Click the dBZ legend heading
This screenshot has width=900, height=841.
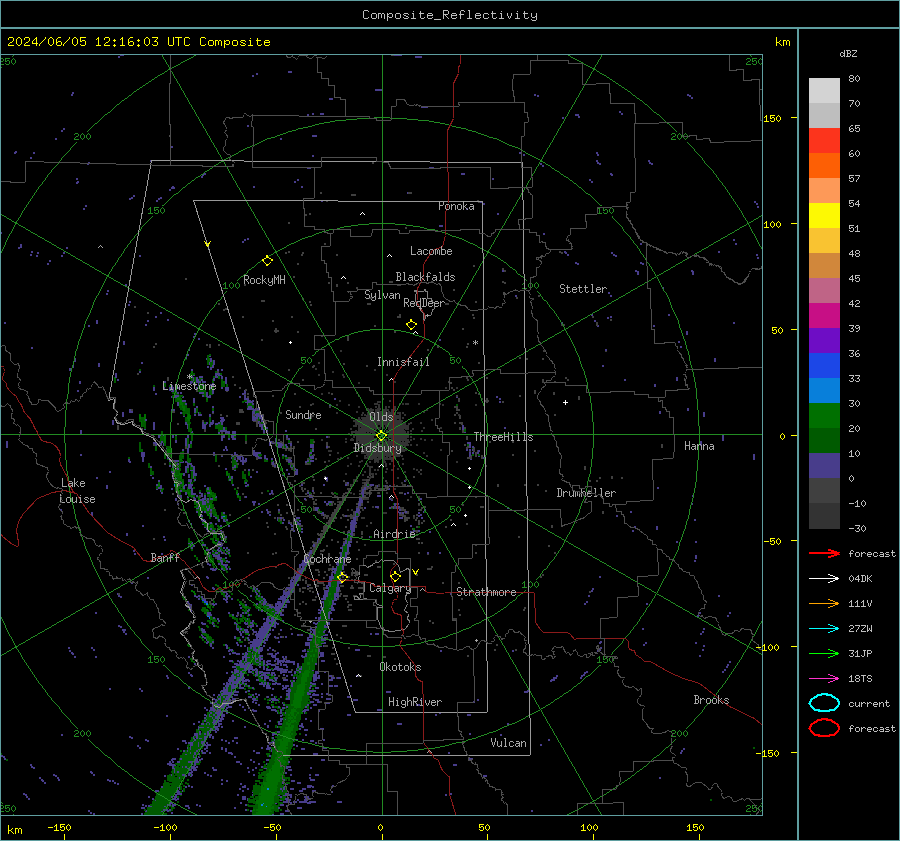pos(848,53)
